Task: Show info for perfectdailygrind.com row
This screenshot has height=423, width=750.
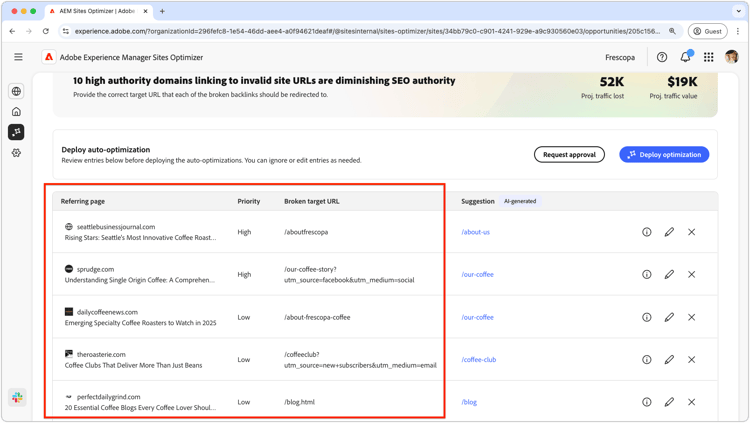Action: click(646, 402)
